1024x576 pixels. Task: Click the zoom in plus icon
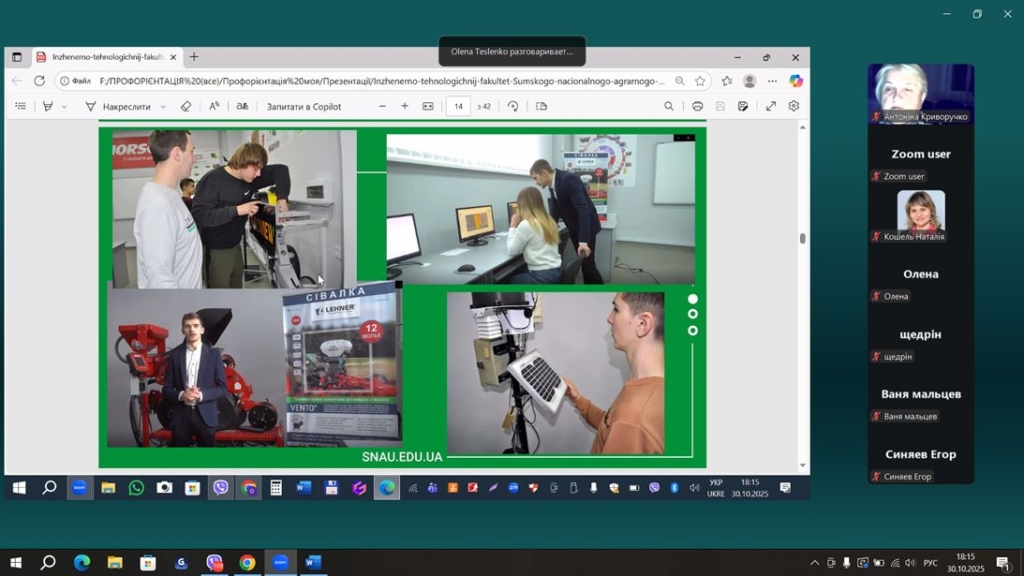pyautogui.click(x=405, y=106)
